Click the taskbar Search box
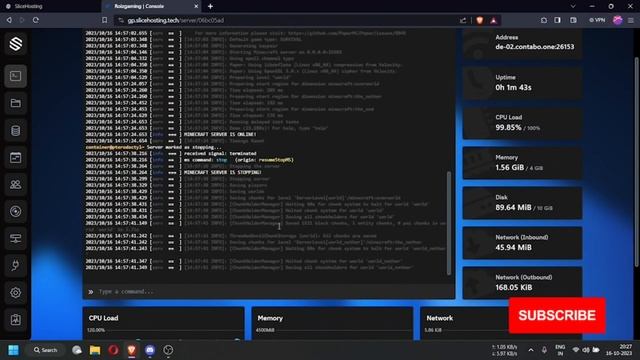 [46, 350]
